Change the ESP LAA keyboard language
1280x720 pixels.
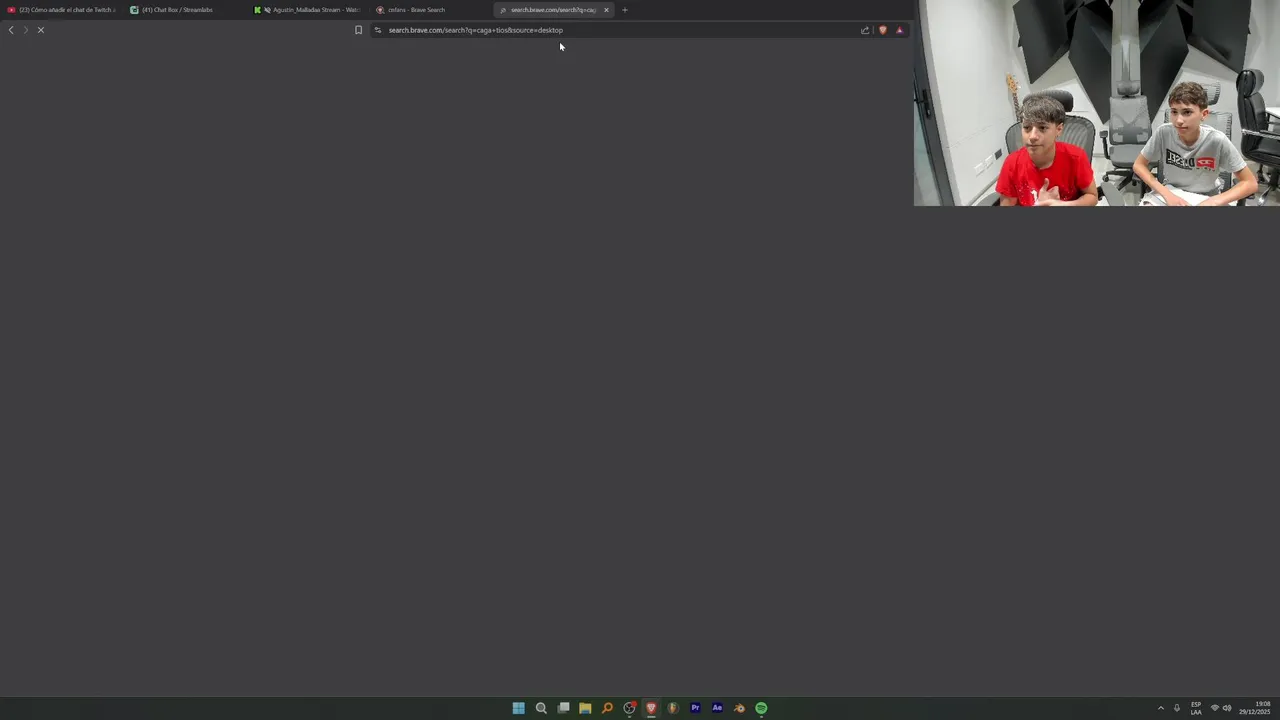point(1196,708)
